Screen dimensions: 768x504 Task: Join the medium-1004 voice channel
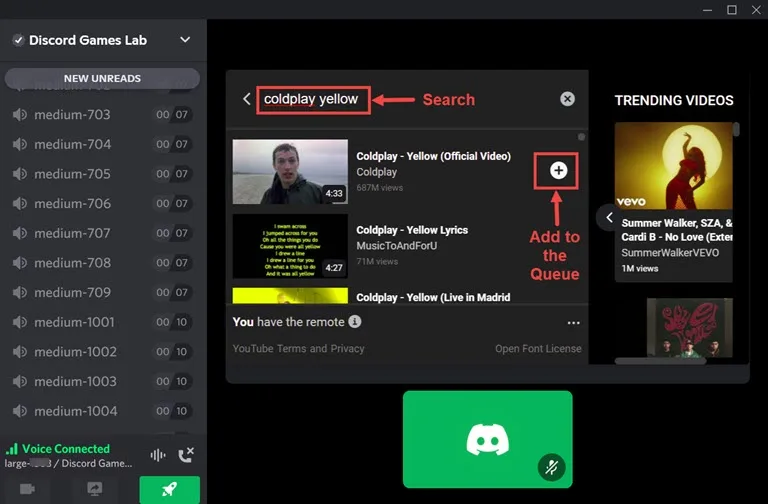(x=102, y=411)
